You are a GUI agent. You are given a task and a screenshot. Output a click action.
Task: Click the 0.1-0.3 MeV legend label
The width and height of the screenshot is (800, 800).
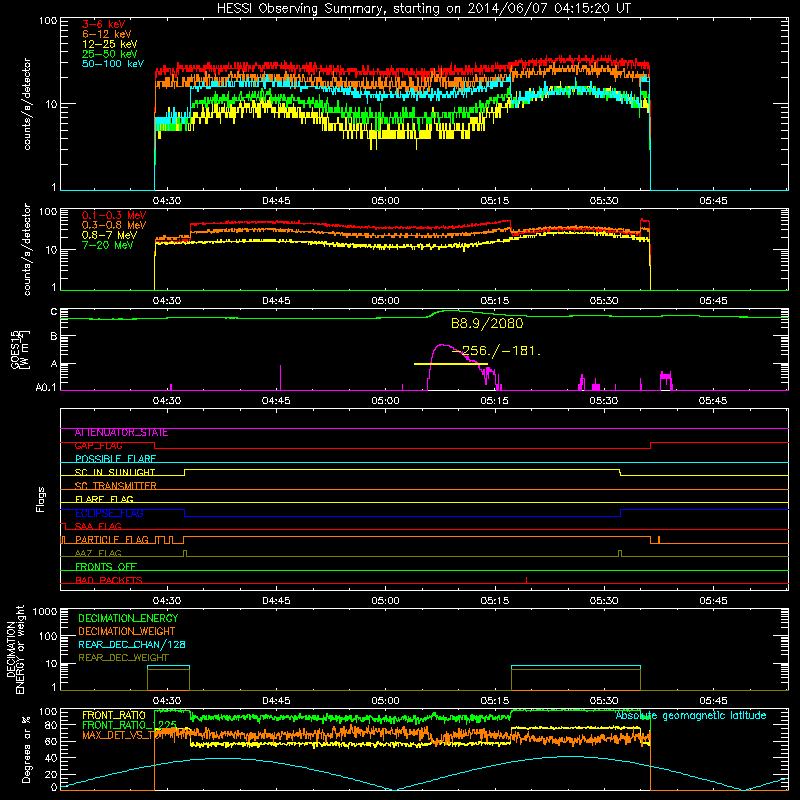click(114, 215)
